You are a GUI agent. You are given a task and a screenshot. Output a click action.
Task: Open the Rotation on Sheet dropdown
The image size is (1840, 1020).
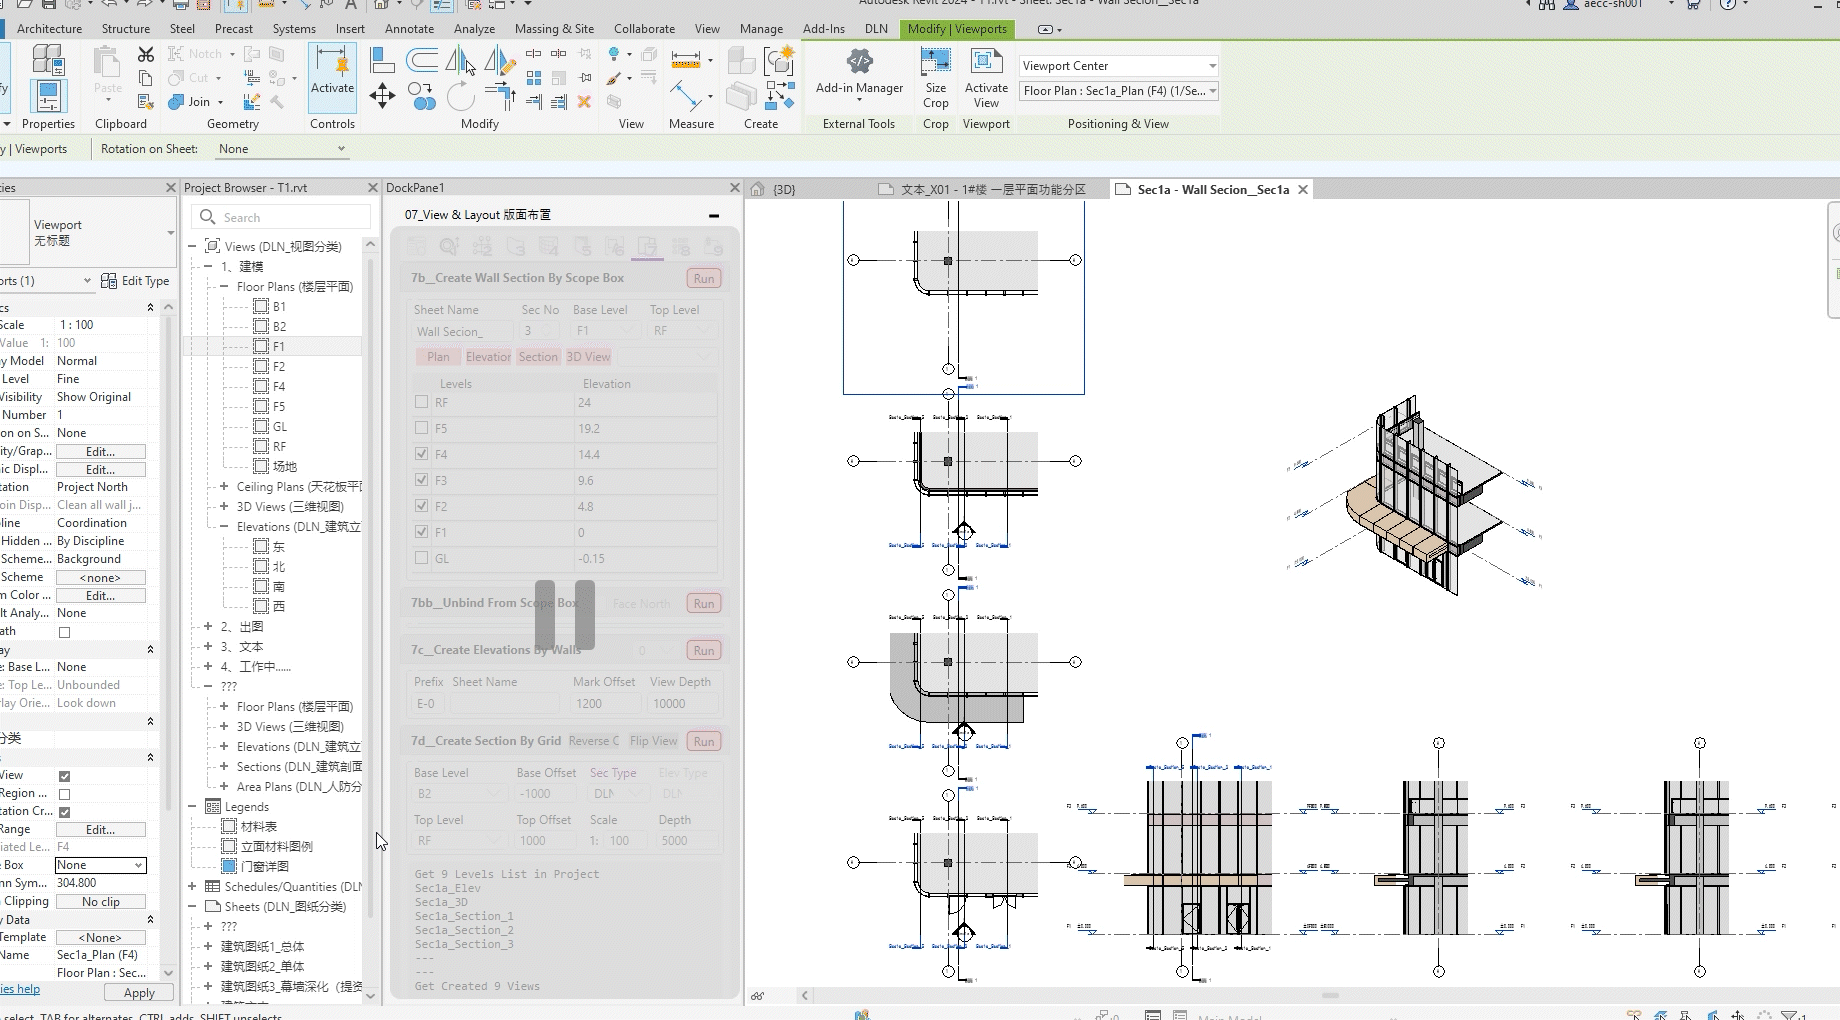[x=281, y=149]
